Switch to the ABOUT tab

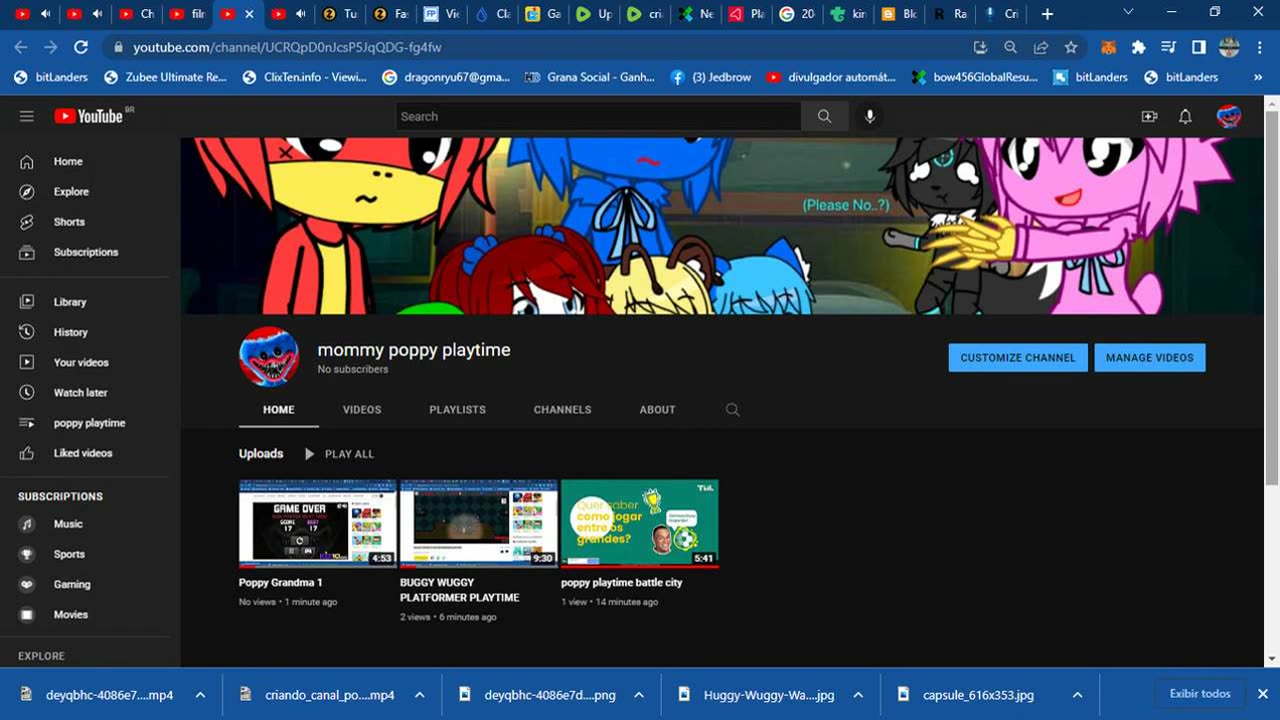coord(657,410)
